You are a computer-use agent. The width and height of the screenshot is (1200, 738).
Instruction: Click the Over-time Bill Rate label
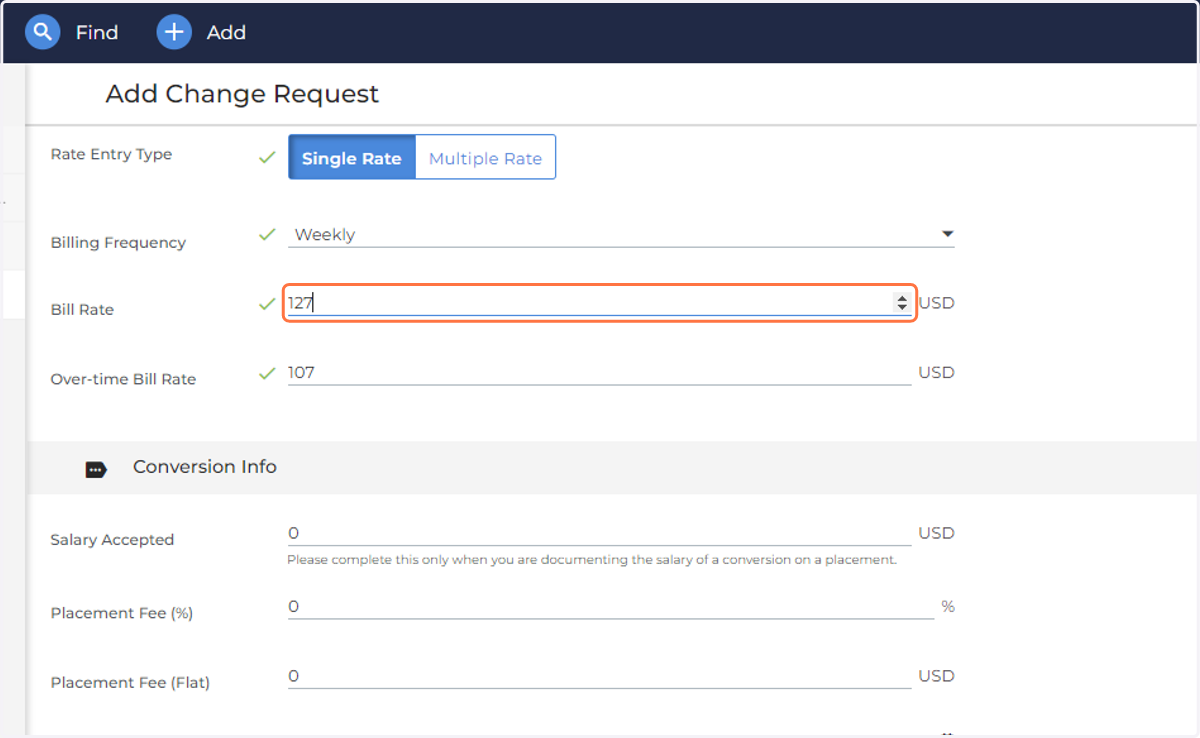[x=123, y=379]
